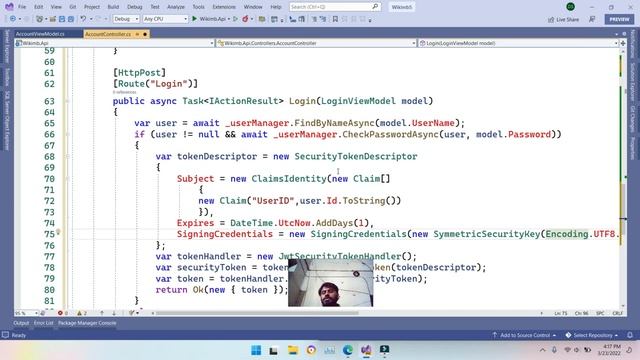
Task: Click the Comment selection toolbar icon
Action: coord(314,19)
